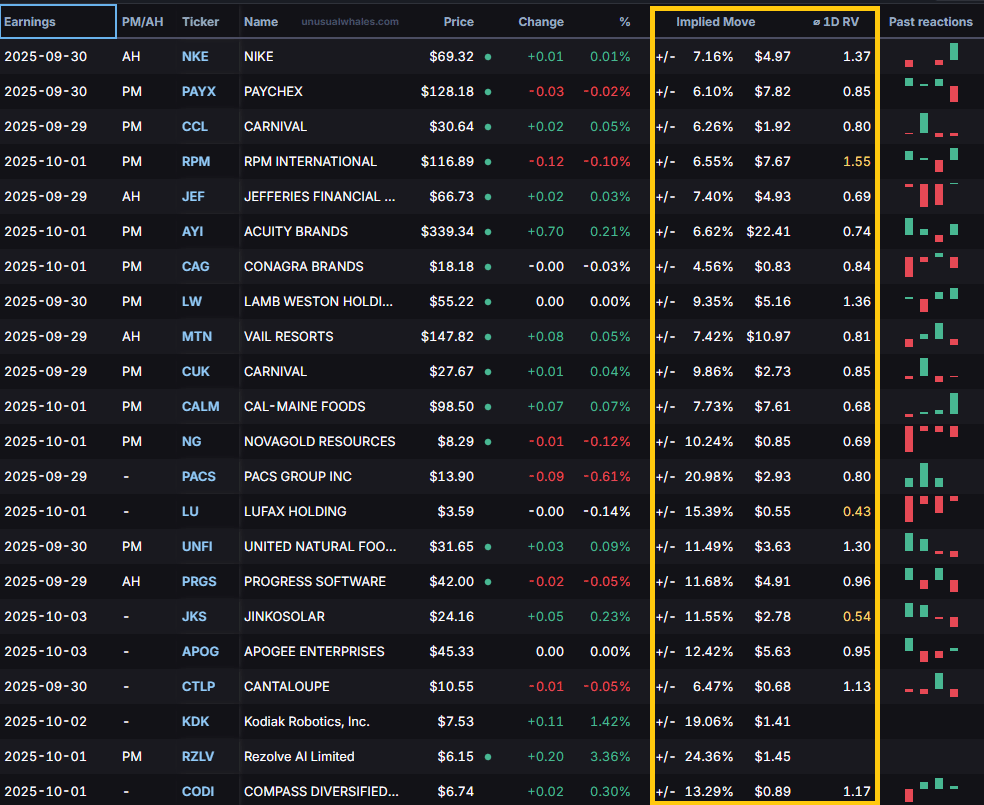Select the CAL-MAINE FOODS company name

coord(304,407)
